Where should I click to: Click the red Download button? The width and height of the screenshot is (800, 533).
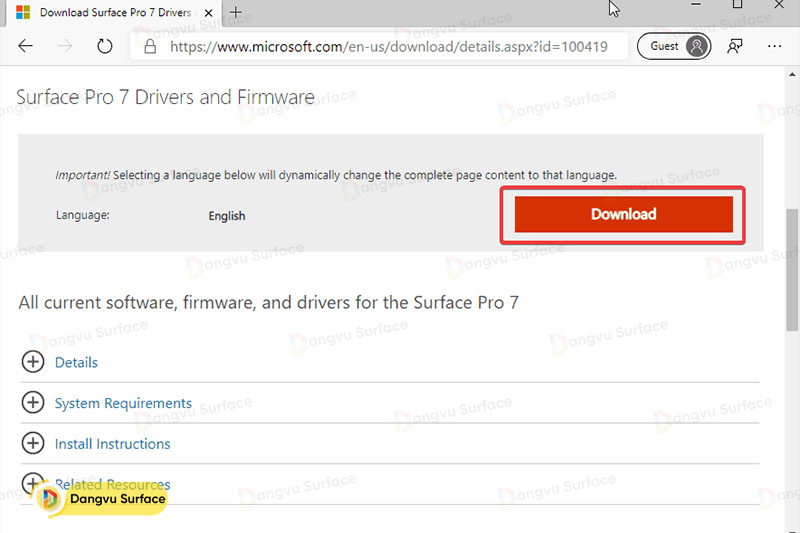coord(623,214)
